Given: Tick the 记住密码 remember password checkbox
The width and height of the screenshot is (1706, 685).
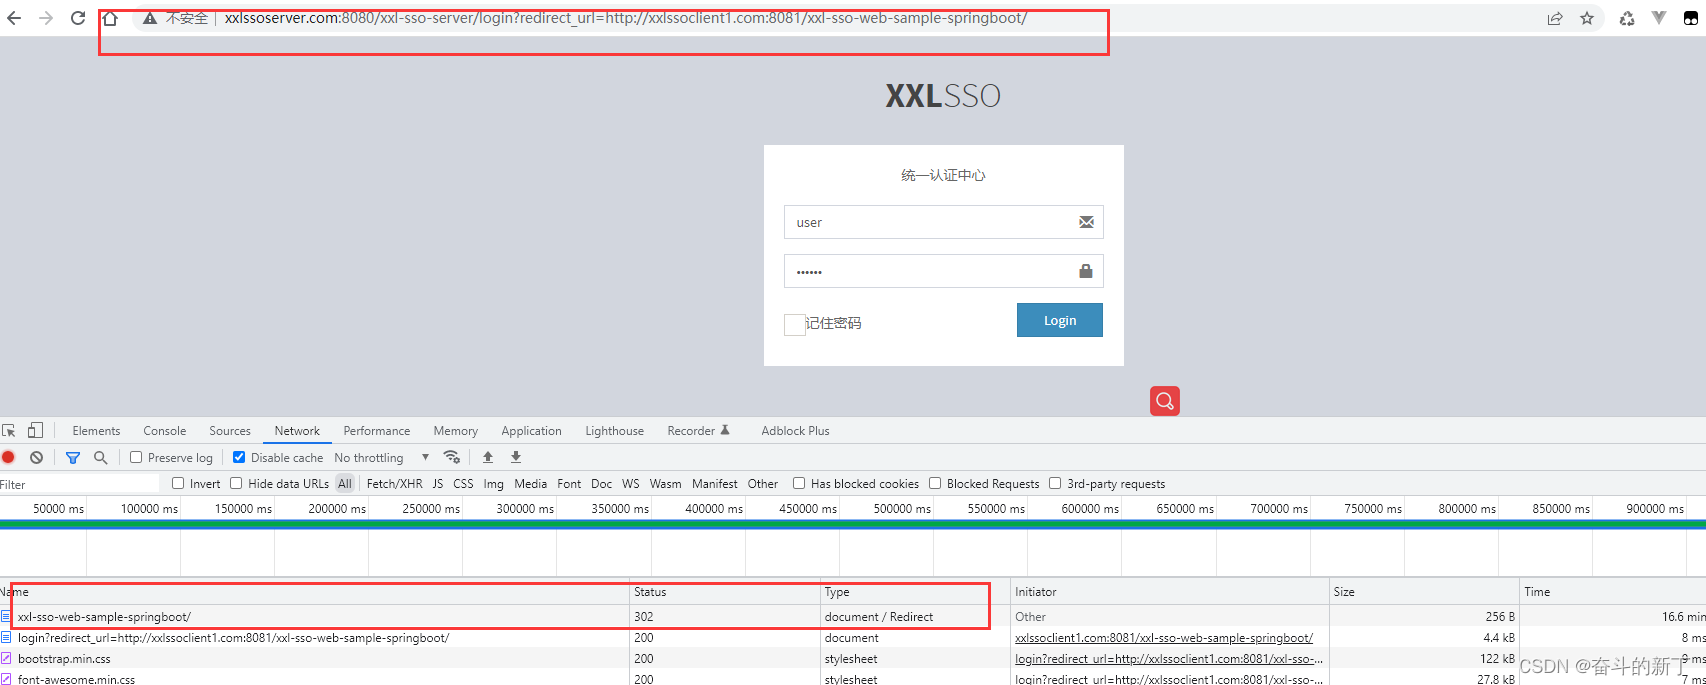Looking at the screenshot, I should (795, 324).
